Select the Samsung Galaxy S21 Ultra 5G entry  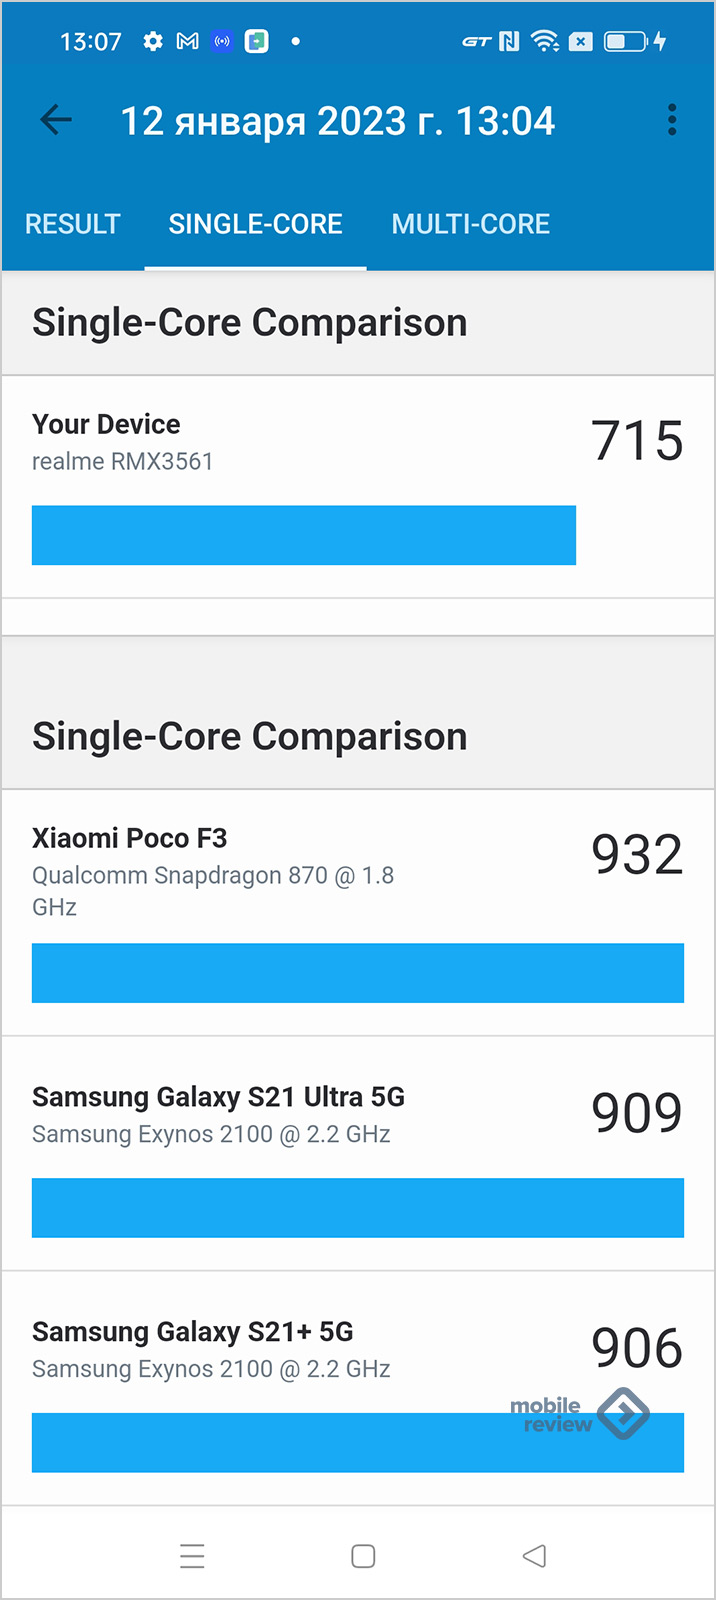pos(218,1097)
